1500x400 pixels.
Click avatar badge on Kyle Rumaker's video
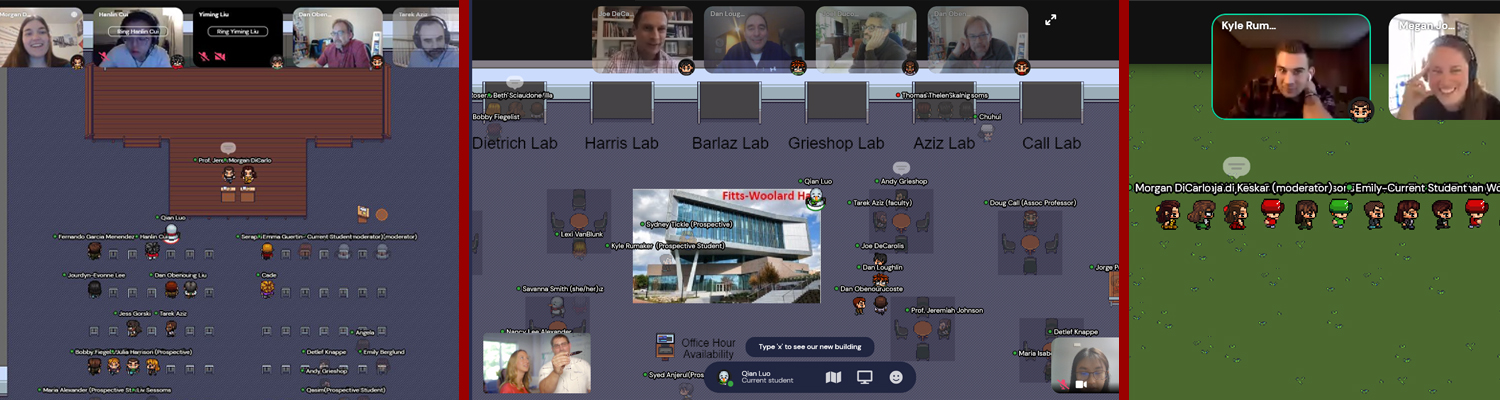pos(1359,109)
